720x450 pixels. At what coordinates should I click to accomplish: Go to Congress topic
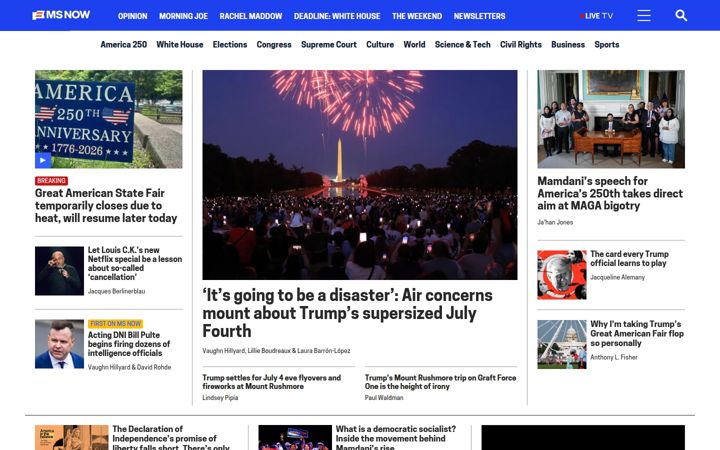click(x=274, y=45)
